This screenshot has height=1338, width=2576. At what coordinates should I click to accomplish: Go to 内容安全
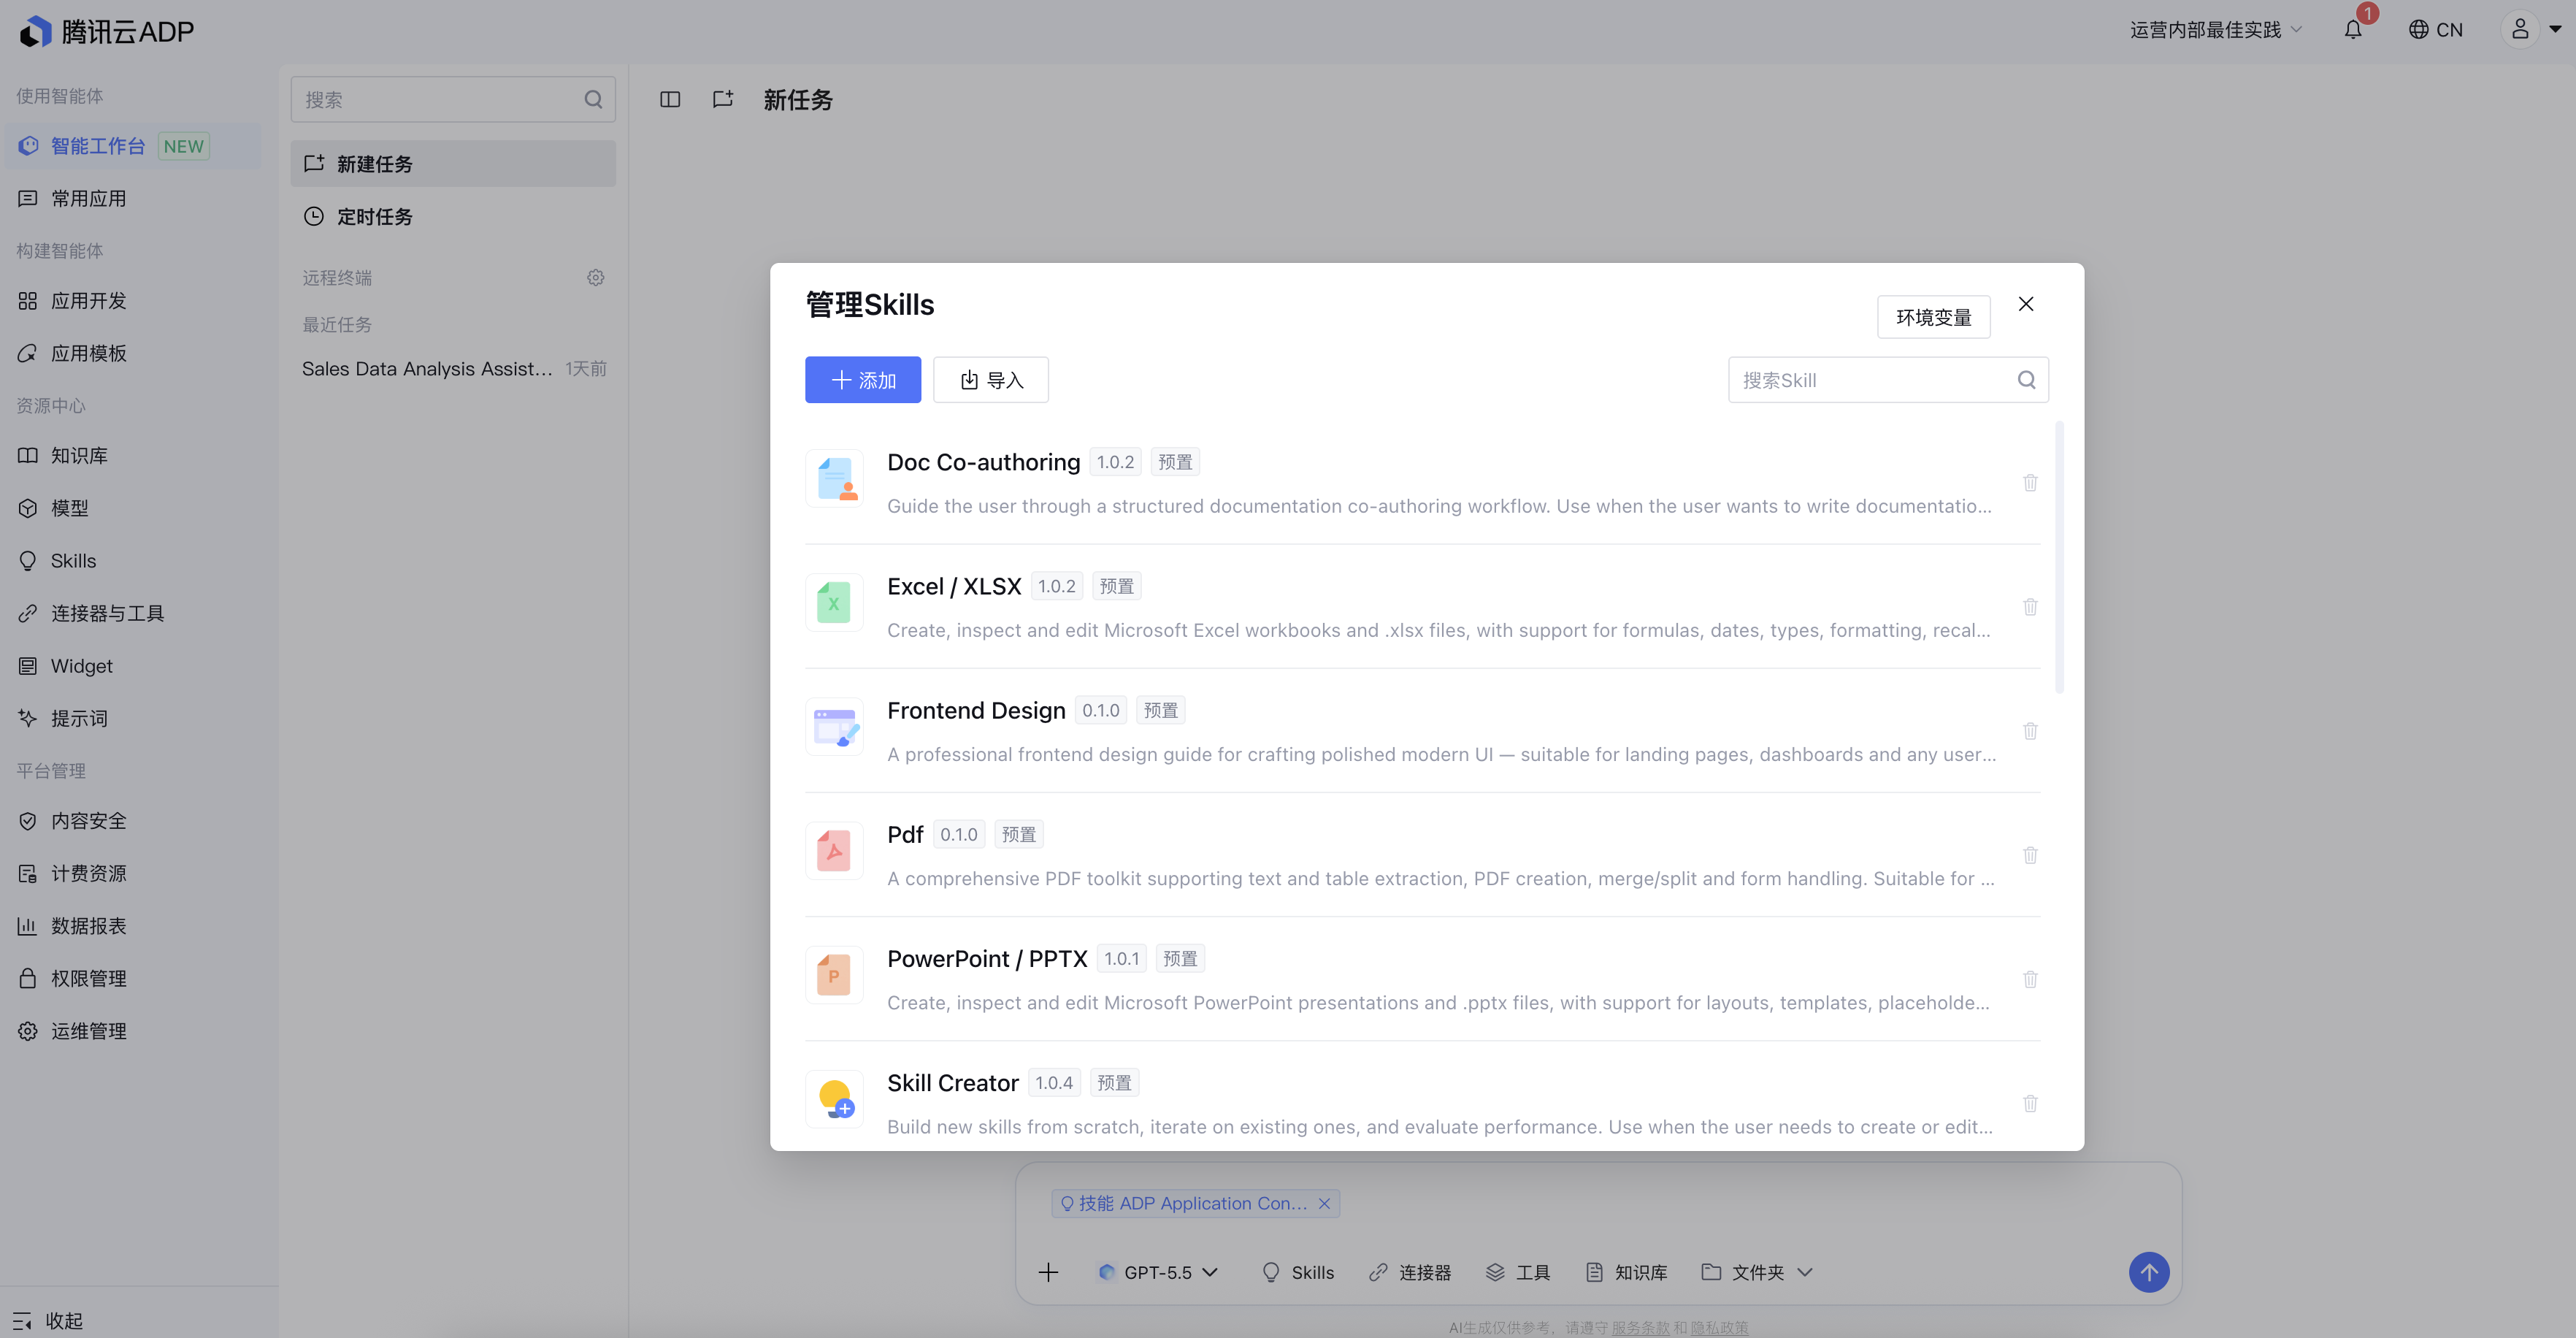(x=132, y=821)
